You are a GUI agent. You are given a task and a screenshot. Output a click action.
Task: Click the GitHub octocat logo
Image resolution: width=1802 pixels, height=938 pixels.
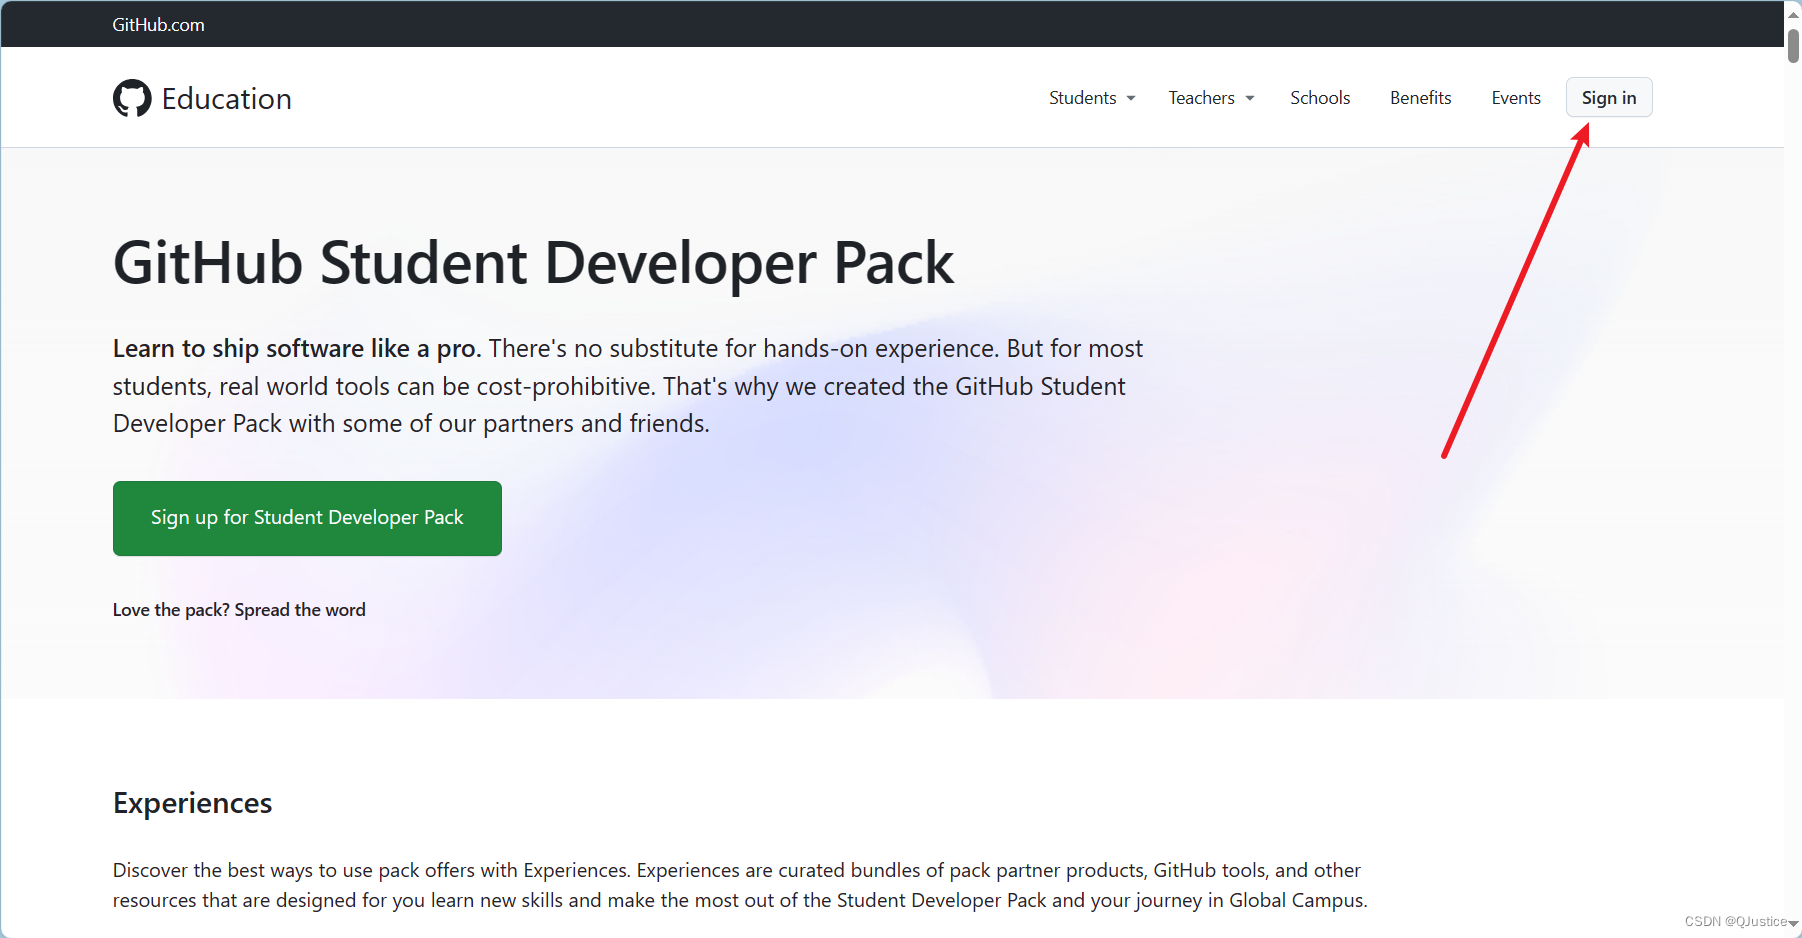(132, 97)
